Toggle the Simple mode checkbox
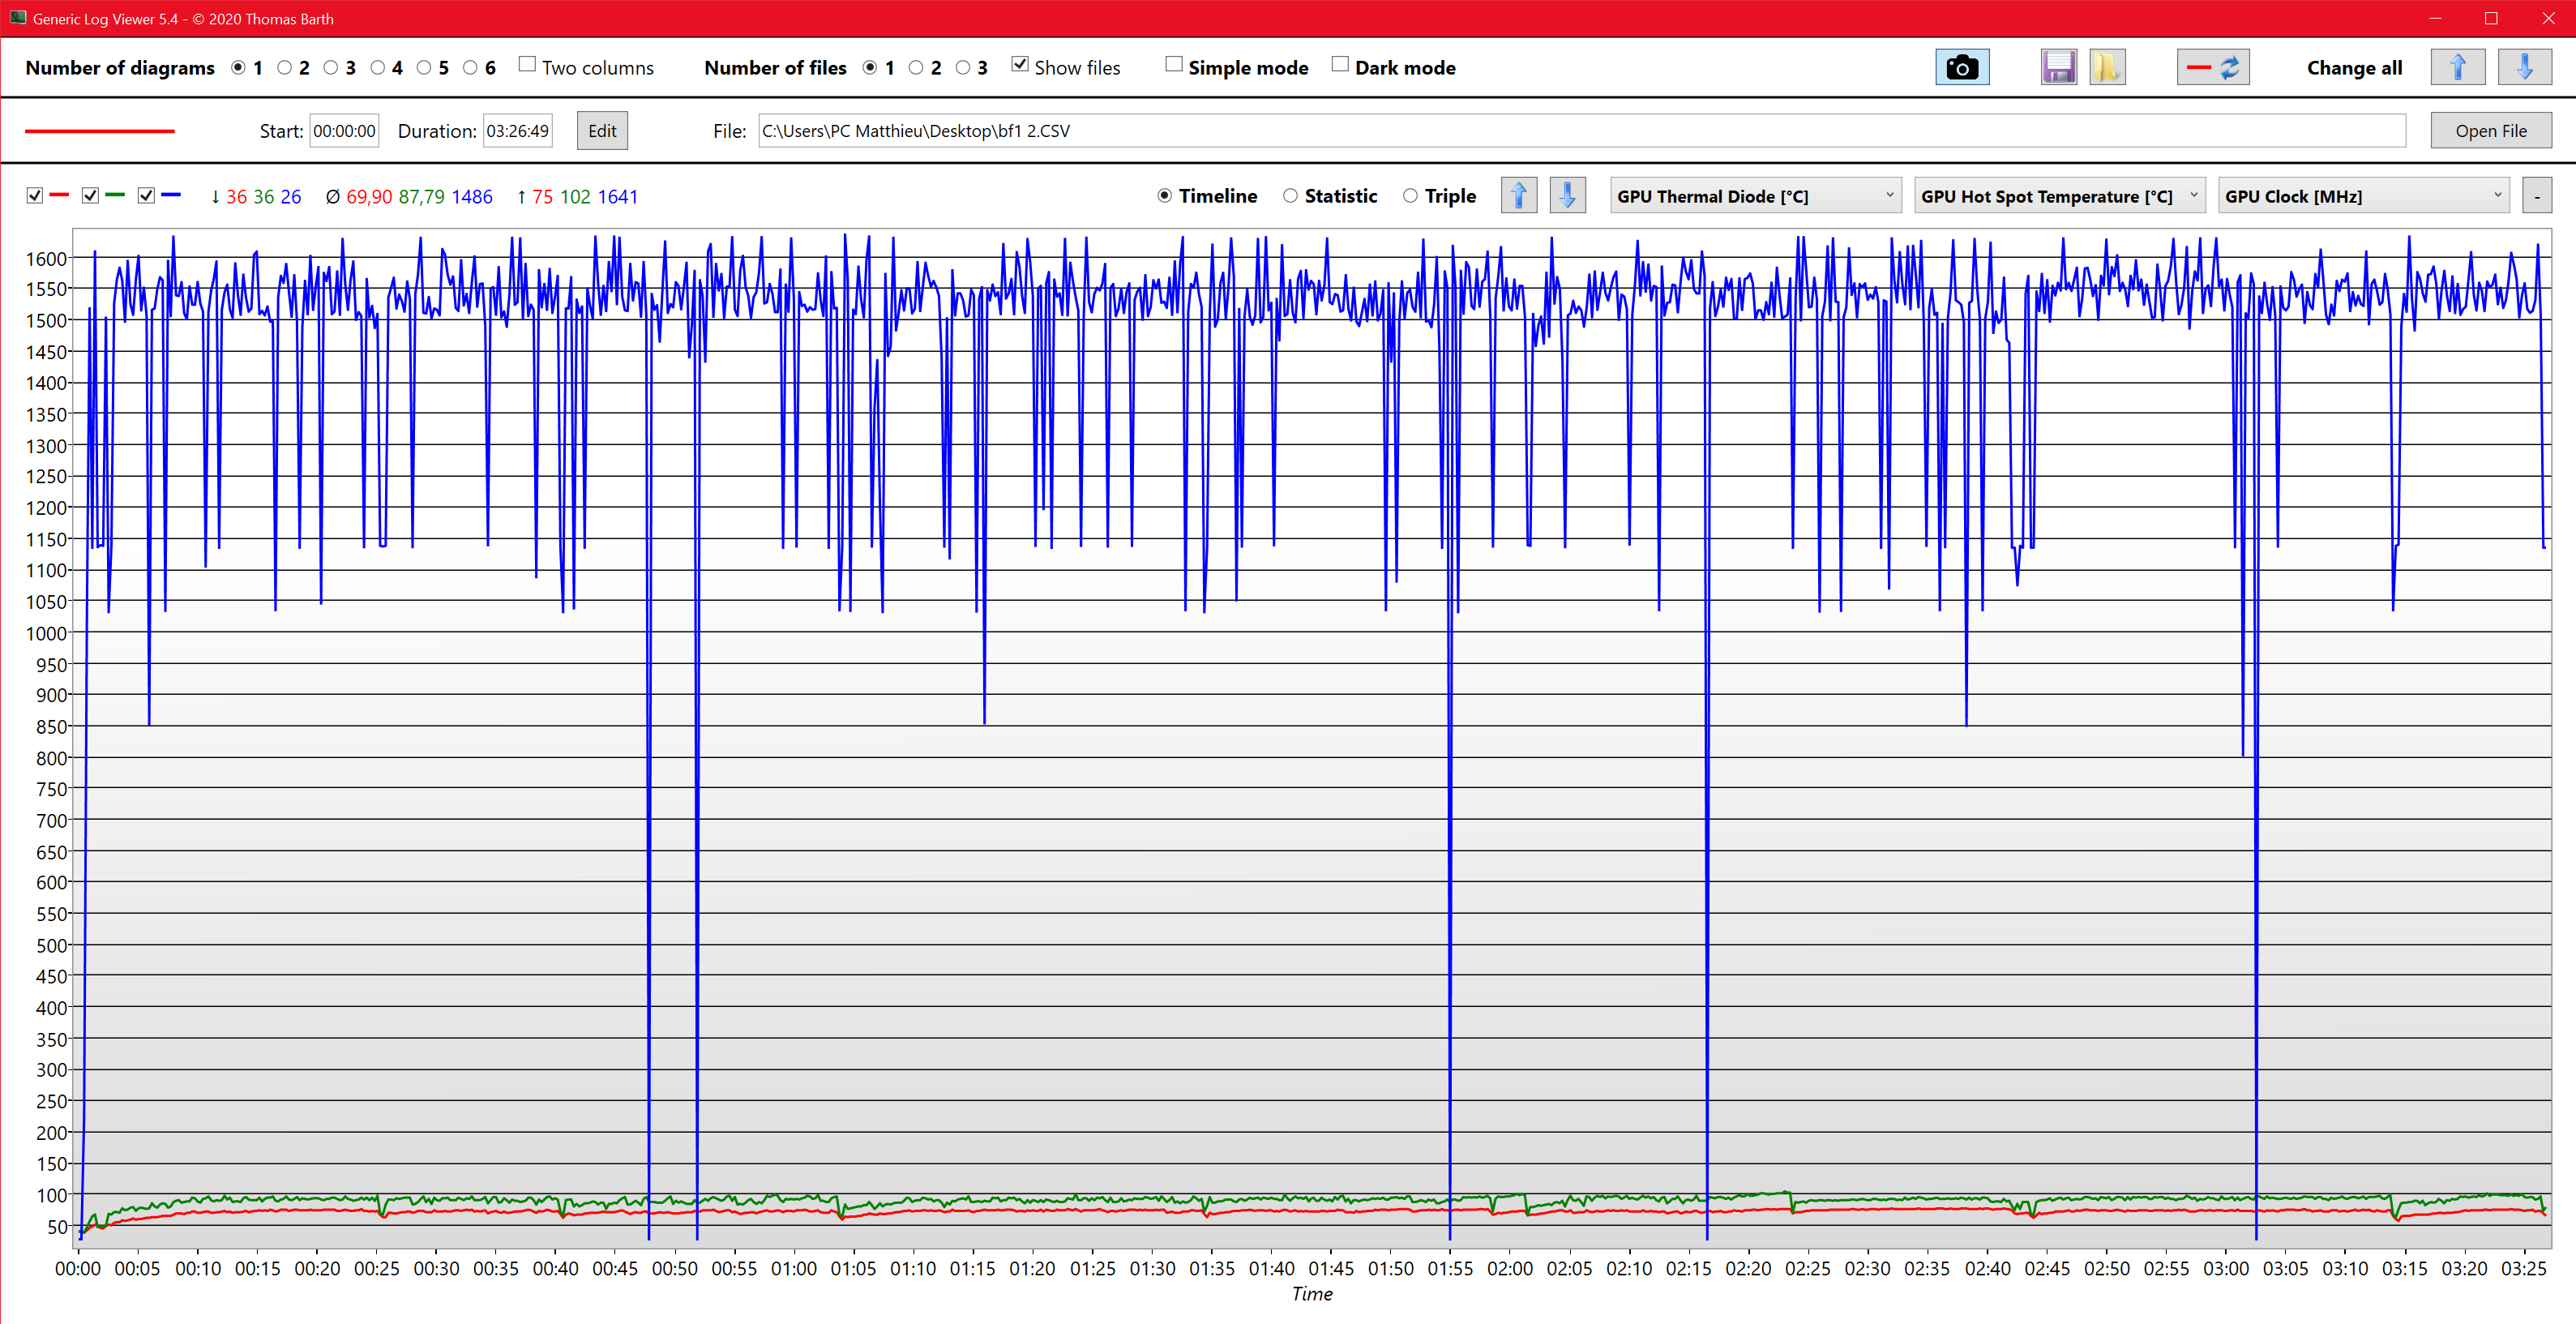 pos(1174,65)
